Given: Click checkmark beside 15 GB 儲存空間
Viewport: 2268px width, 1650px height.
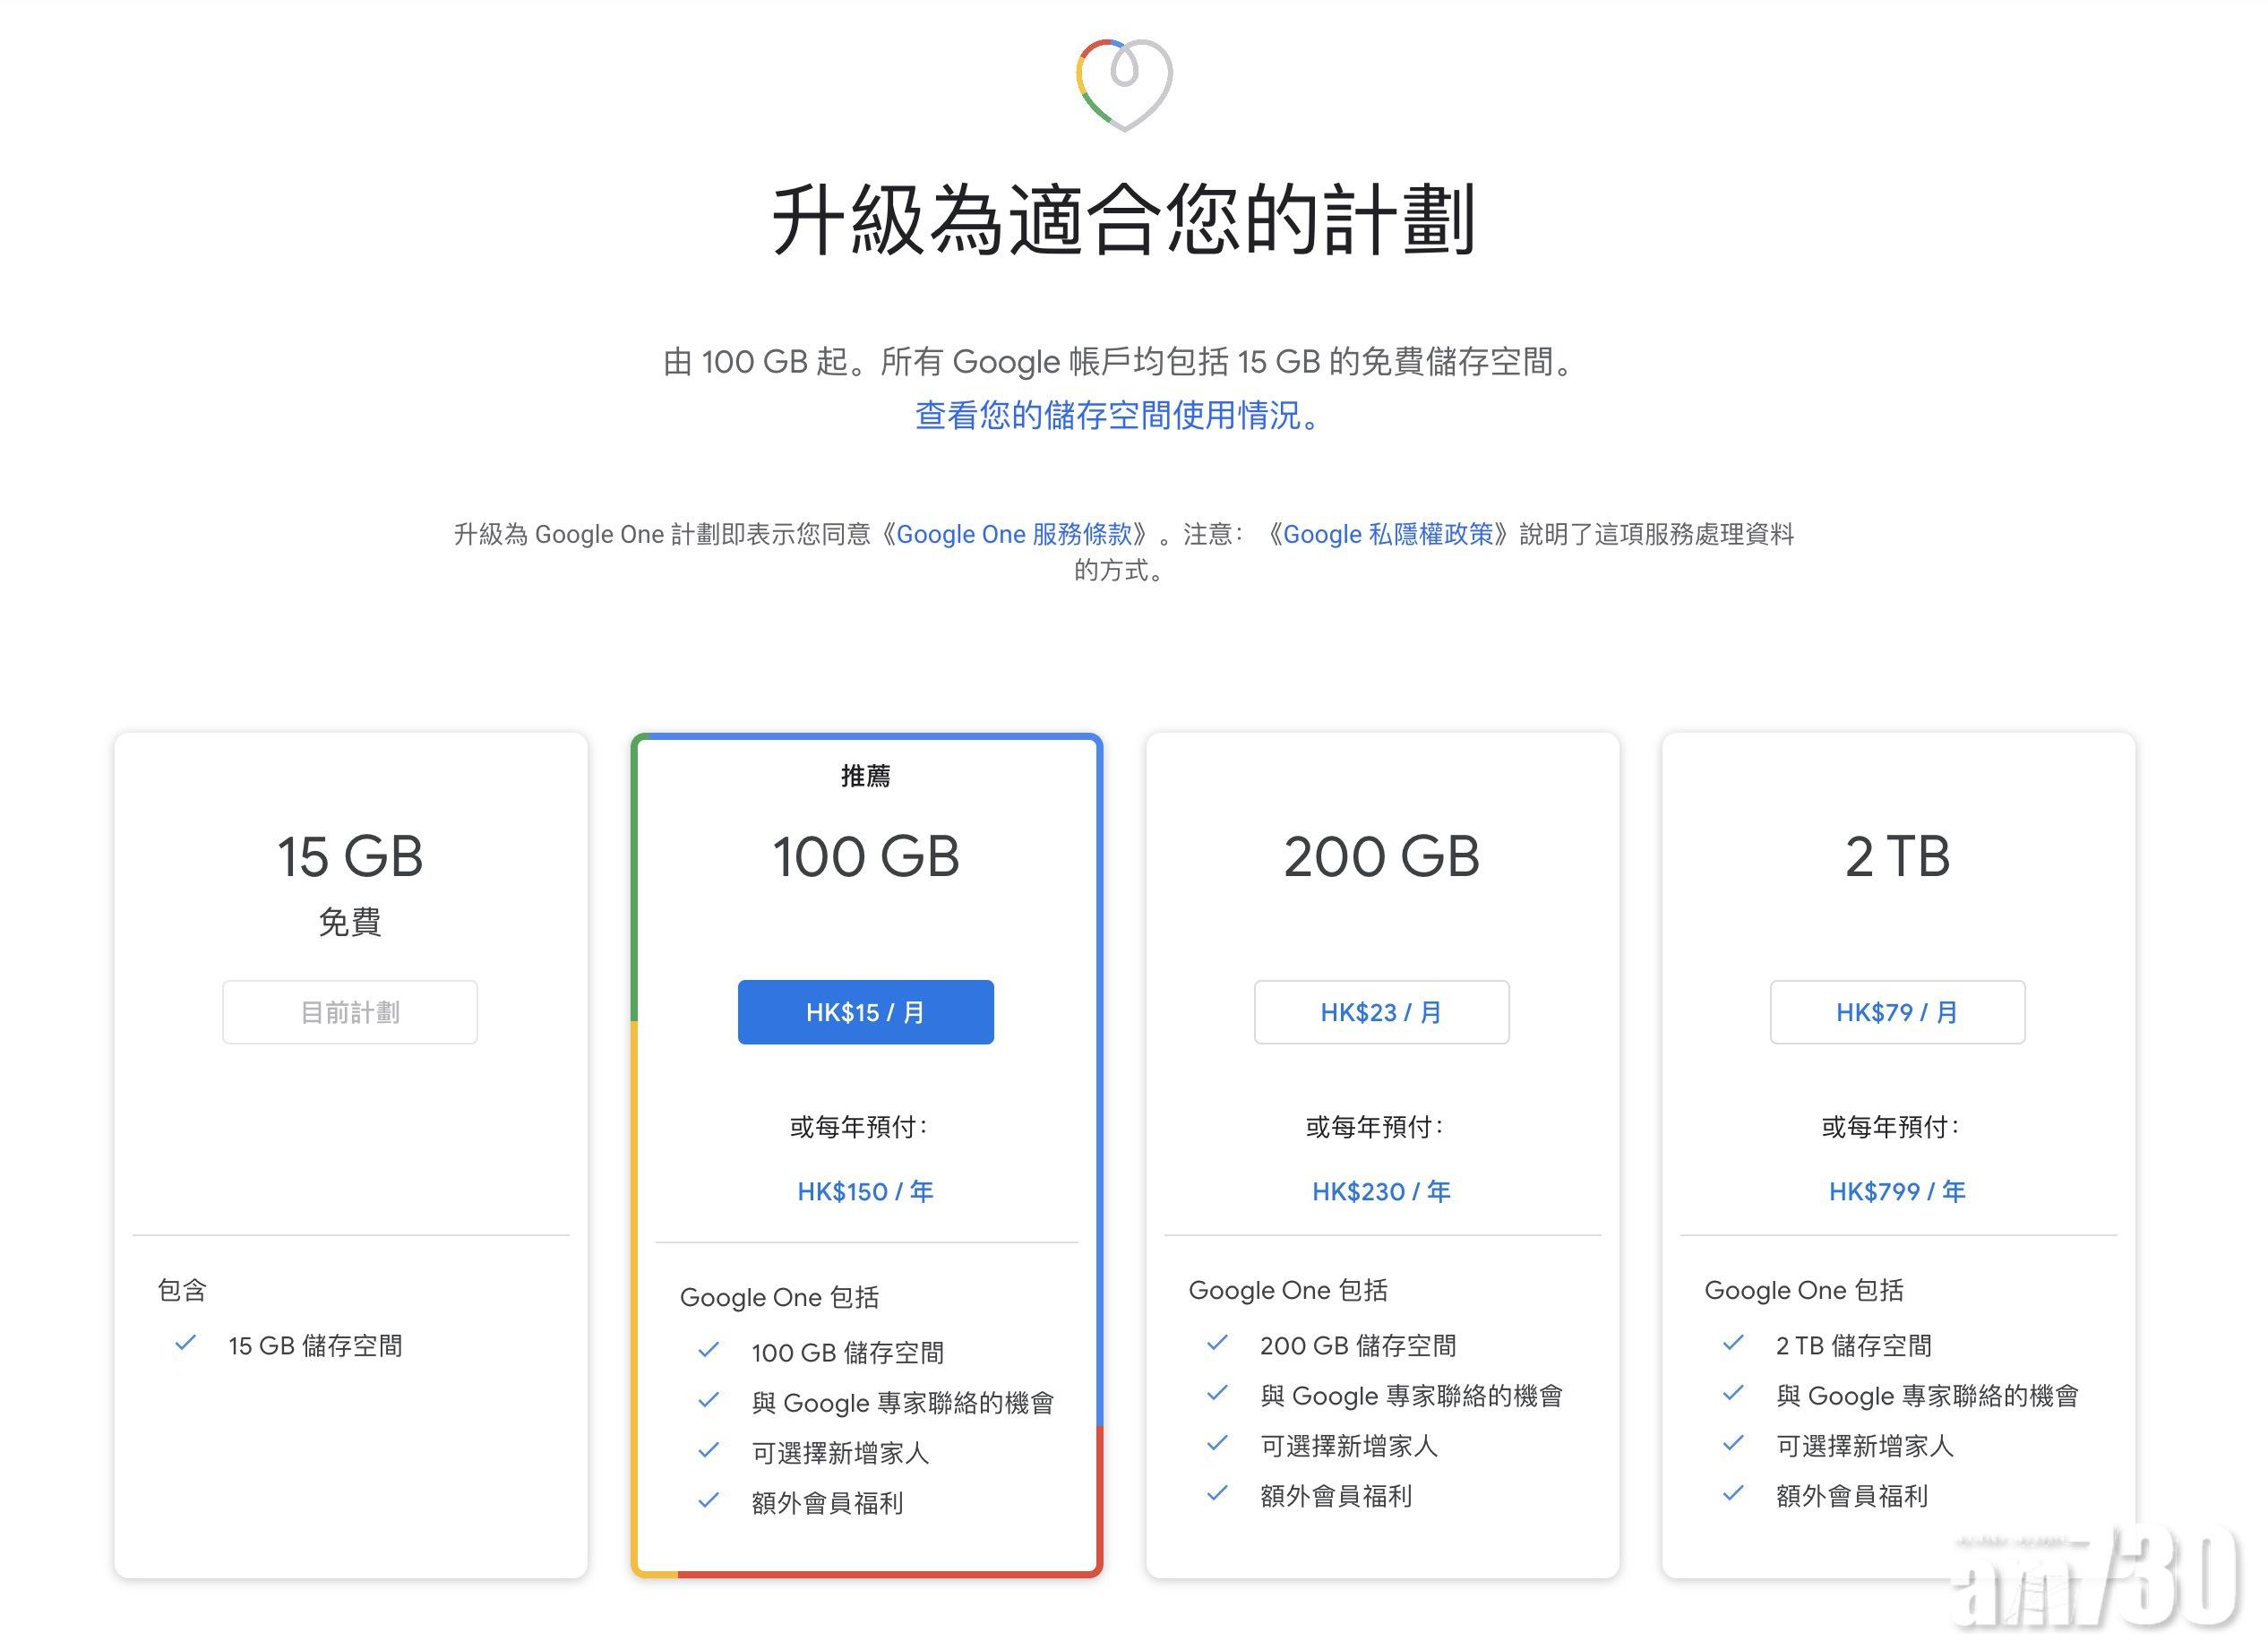Looking at the screenshot, I should pos(185,1343).
